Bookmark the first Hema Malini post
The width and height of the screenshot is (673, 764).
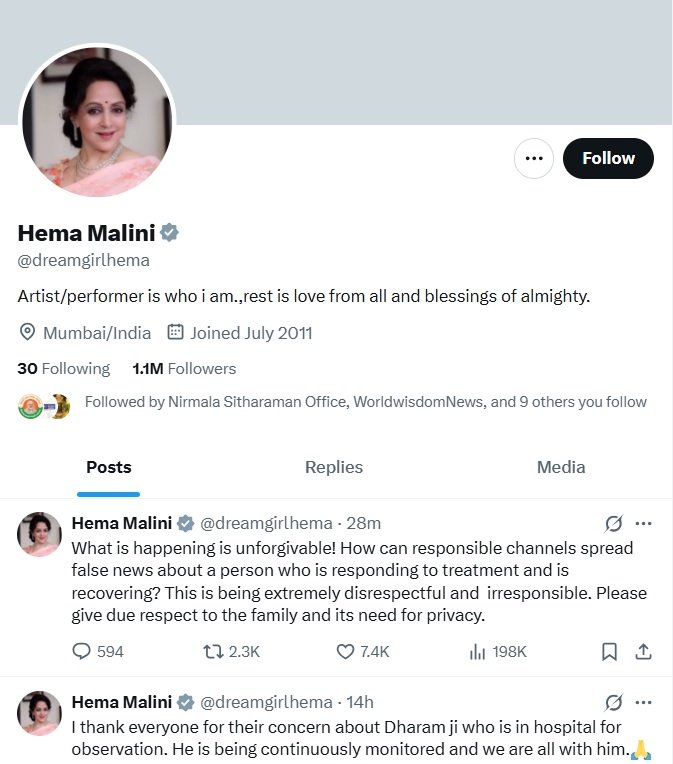609,651
